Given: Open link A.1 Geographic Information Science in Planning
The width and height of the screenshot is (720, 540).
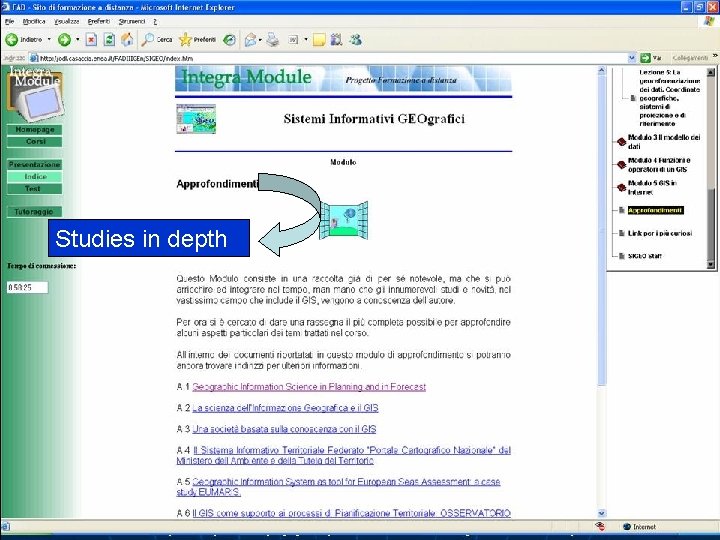Looking at the screenshot, I should pos(309,387).
